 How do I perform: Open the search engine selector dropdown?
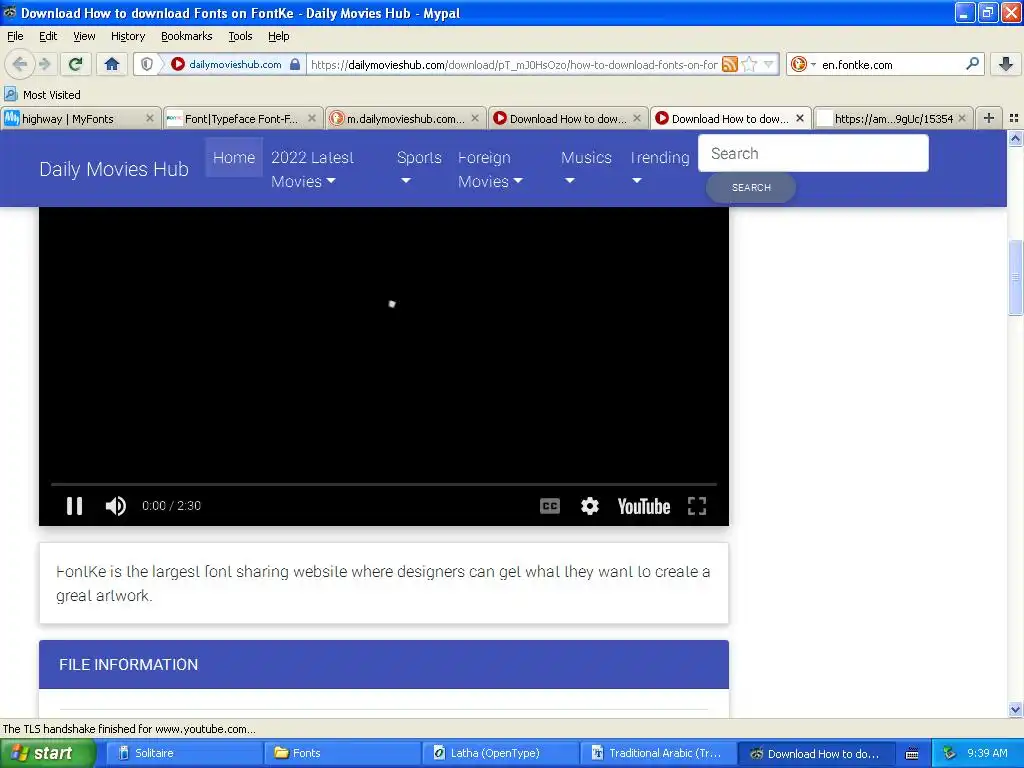tap(803, 64)
